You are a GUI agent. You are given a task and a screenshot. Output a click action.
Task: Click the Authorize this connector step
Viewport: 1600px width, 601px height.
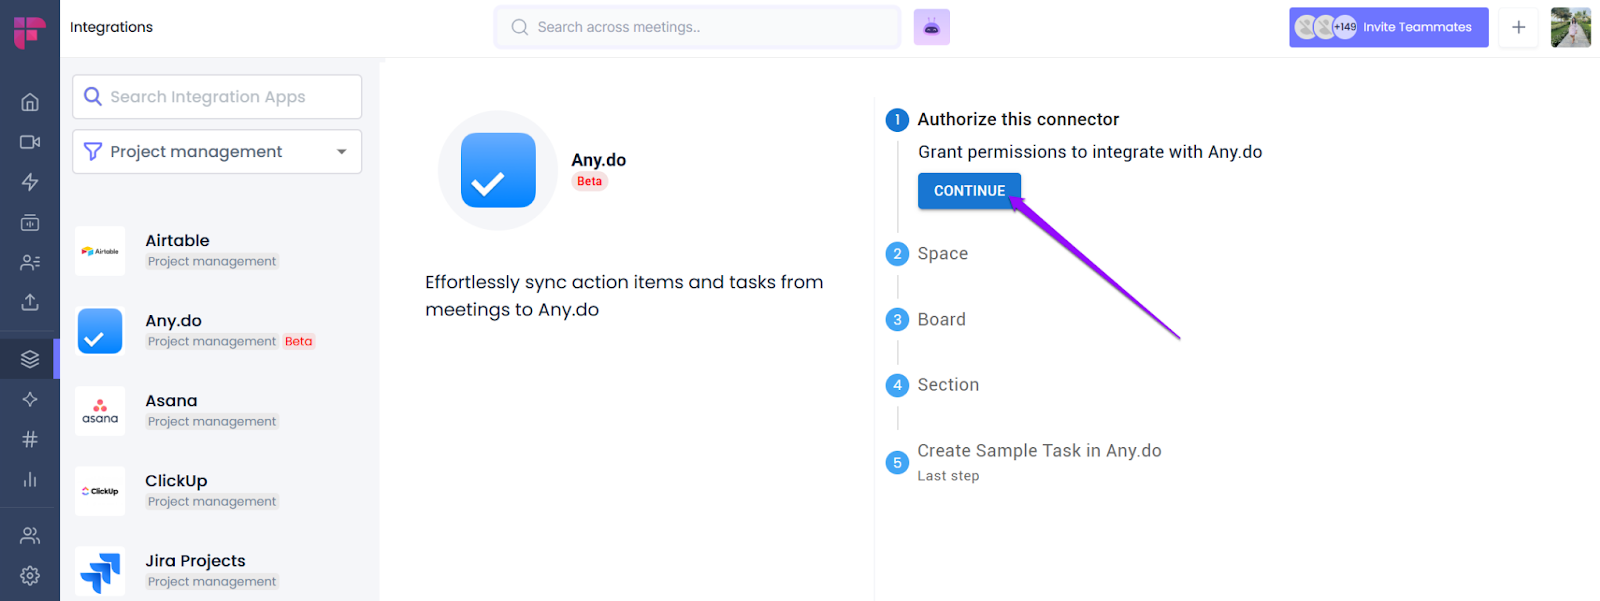tap(1018, 119)
